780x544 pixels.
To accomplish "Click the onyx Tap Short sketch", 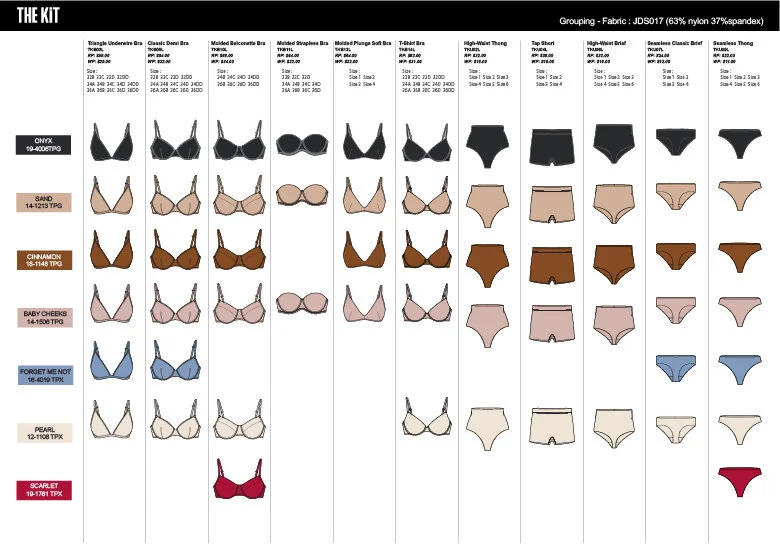I will 552,147.
